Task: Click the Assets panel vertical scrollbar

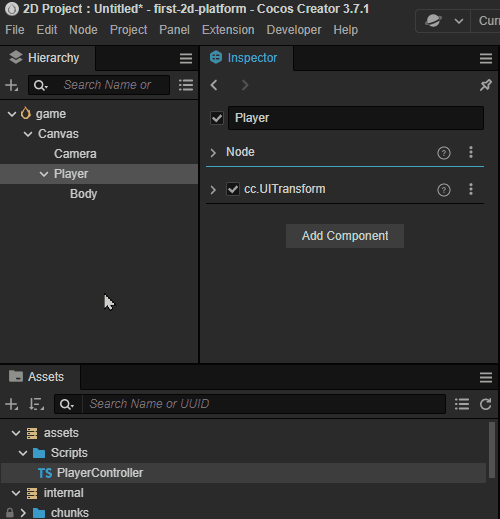Action: (x=492, y=450)
